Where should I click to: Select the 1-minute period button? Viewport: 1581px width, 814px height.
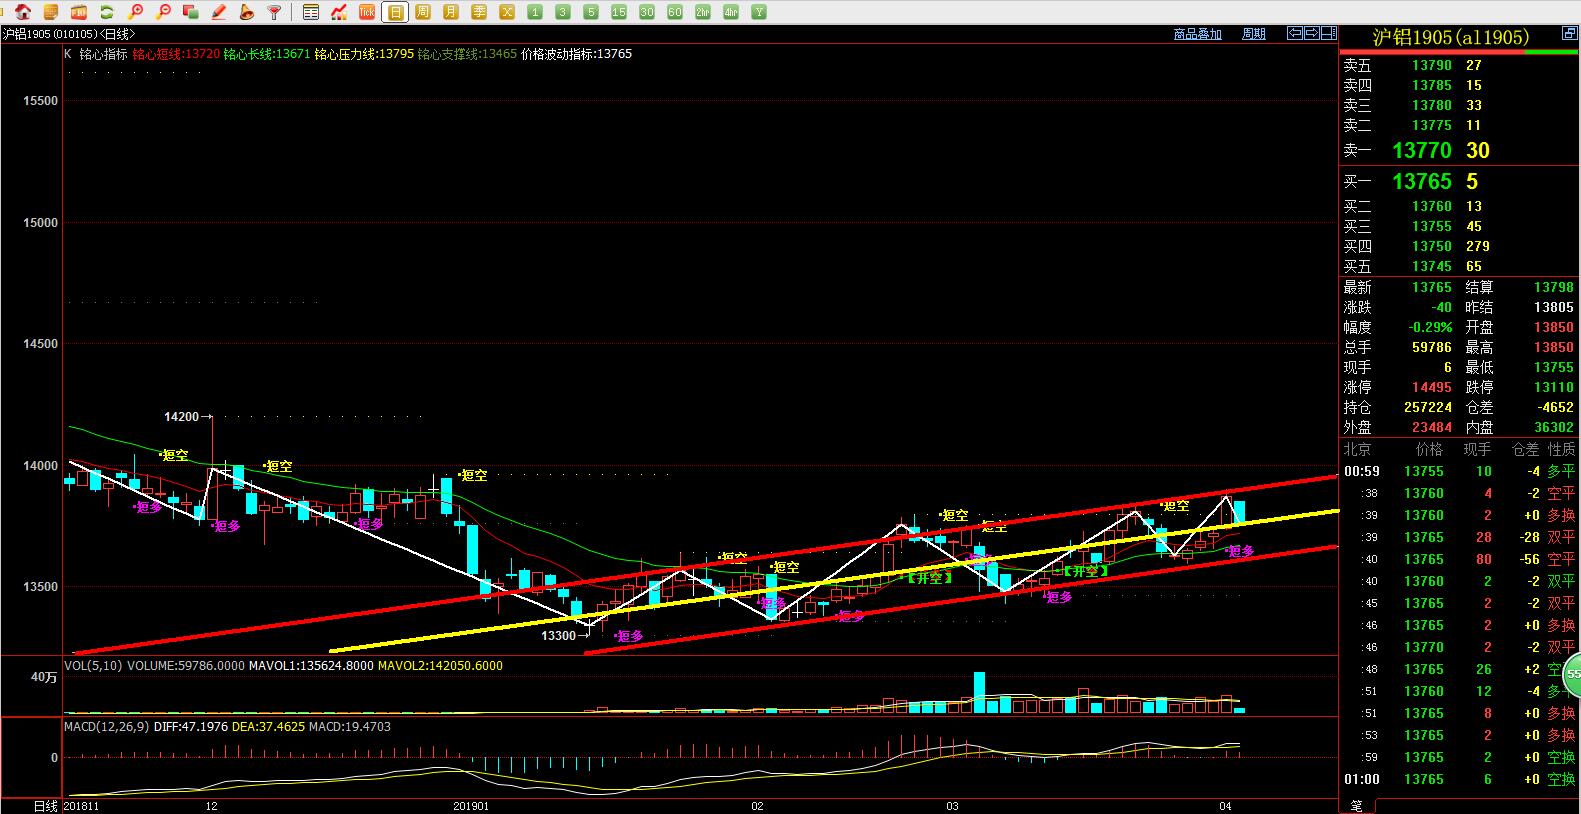[x=535, y=12]
